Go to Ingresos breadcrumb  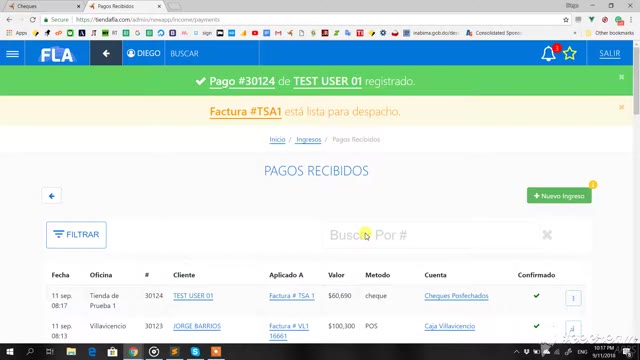[x=309, y=140]
